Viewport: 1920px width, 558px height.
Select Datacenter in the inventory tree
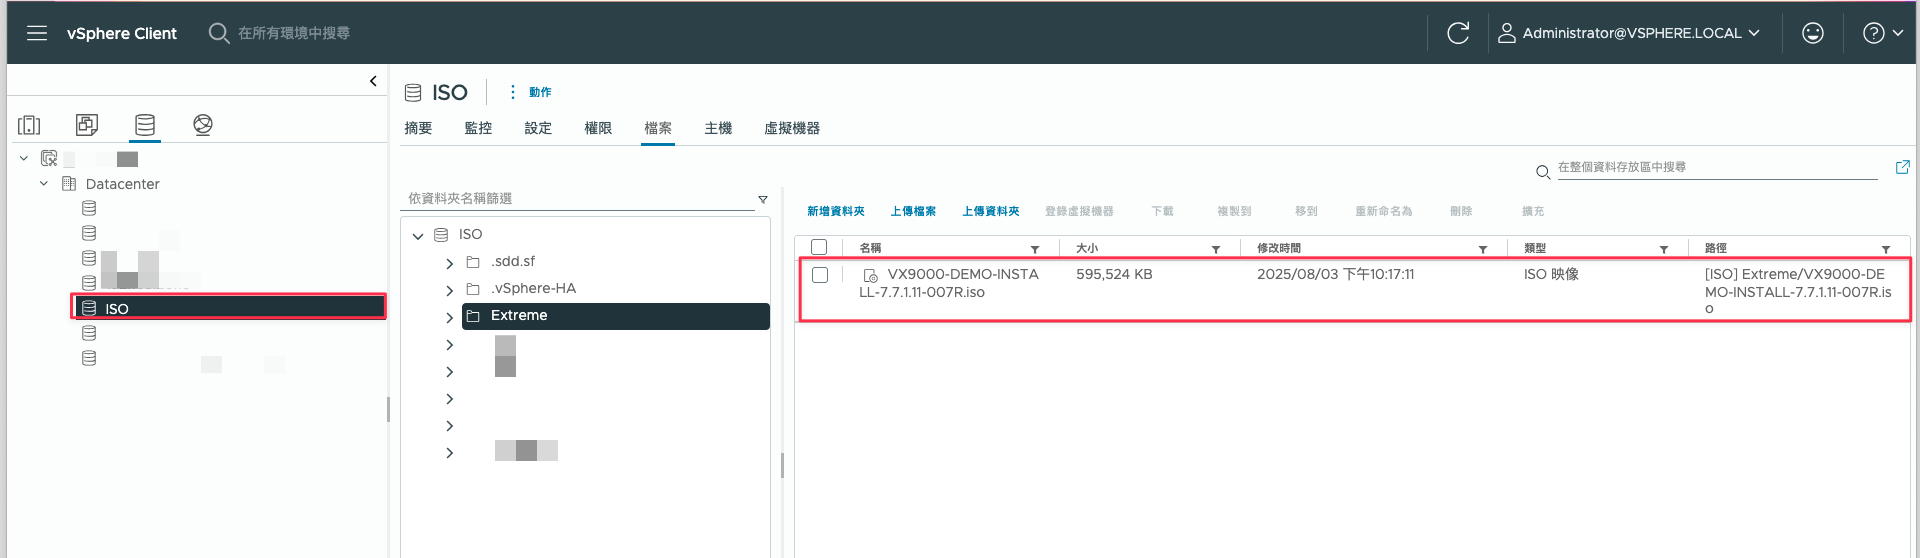pos(122,184)
